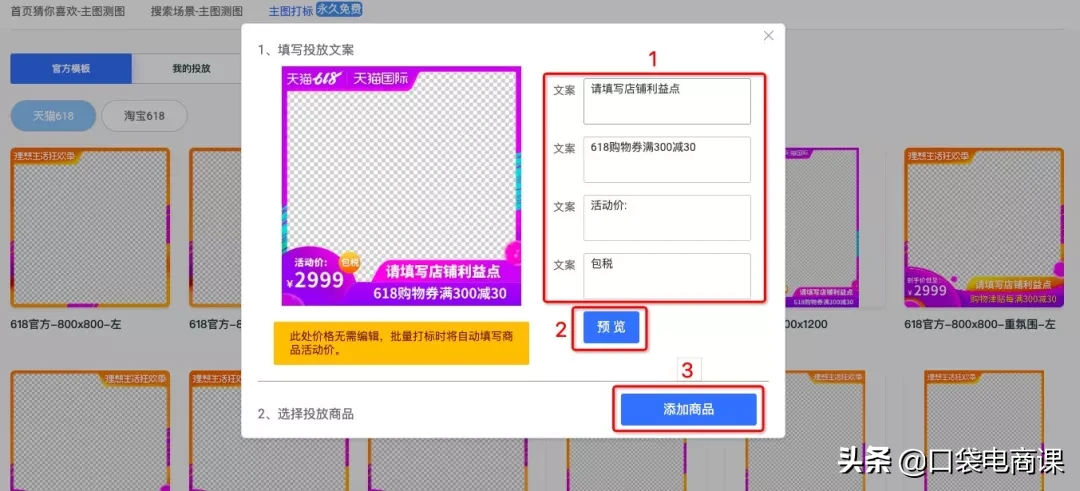The width and height of the screenshot is (1080, 491).
Task: Click the 618官方-800x800-左 template label
Action: 66,324
